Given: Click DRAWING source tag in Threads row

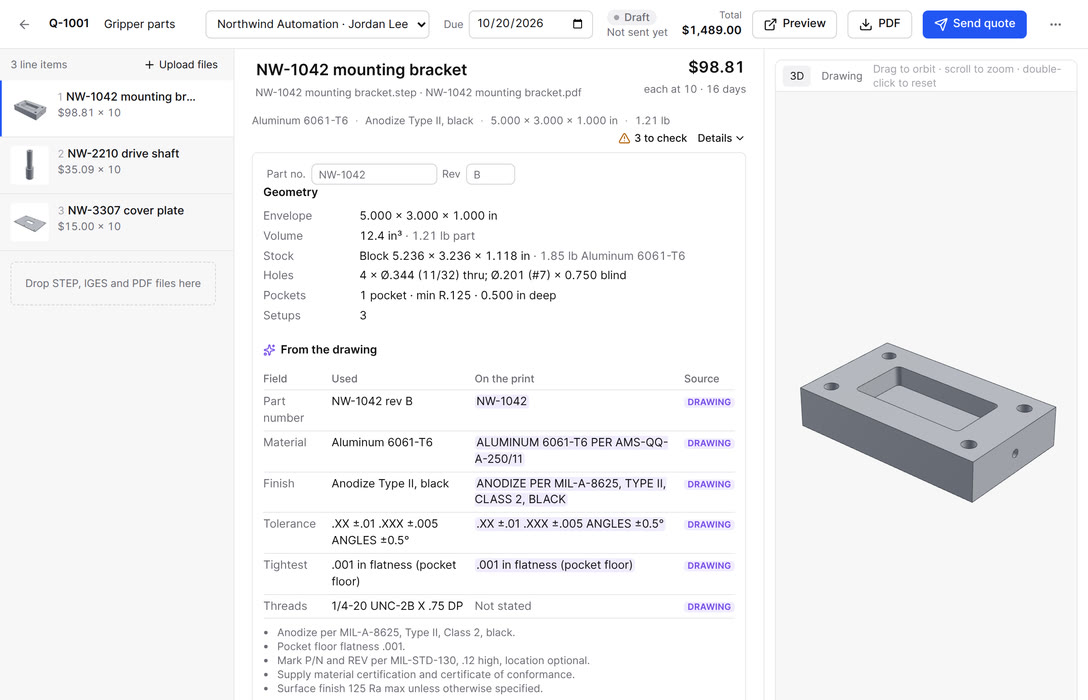Looking at the screenshot, I should click(x=708, y=606).
